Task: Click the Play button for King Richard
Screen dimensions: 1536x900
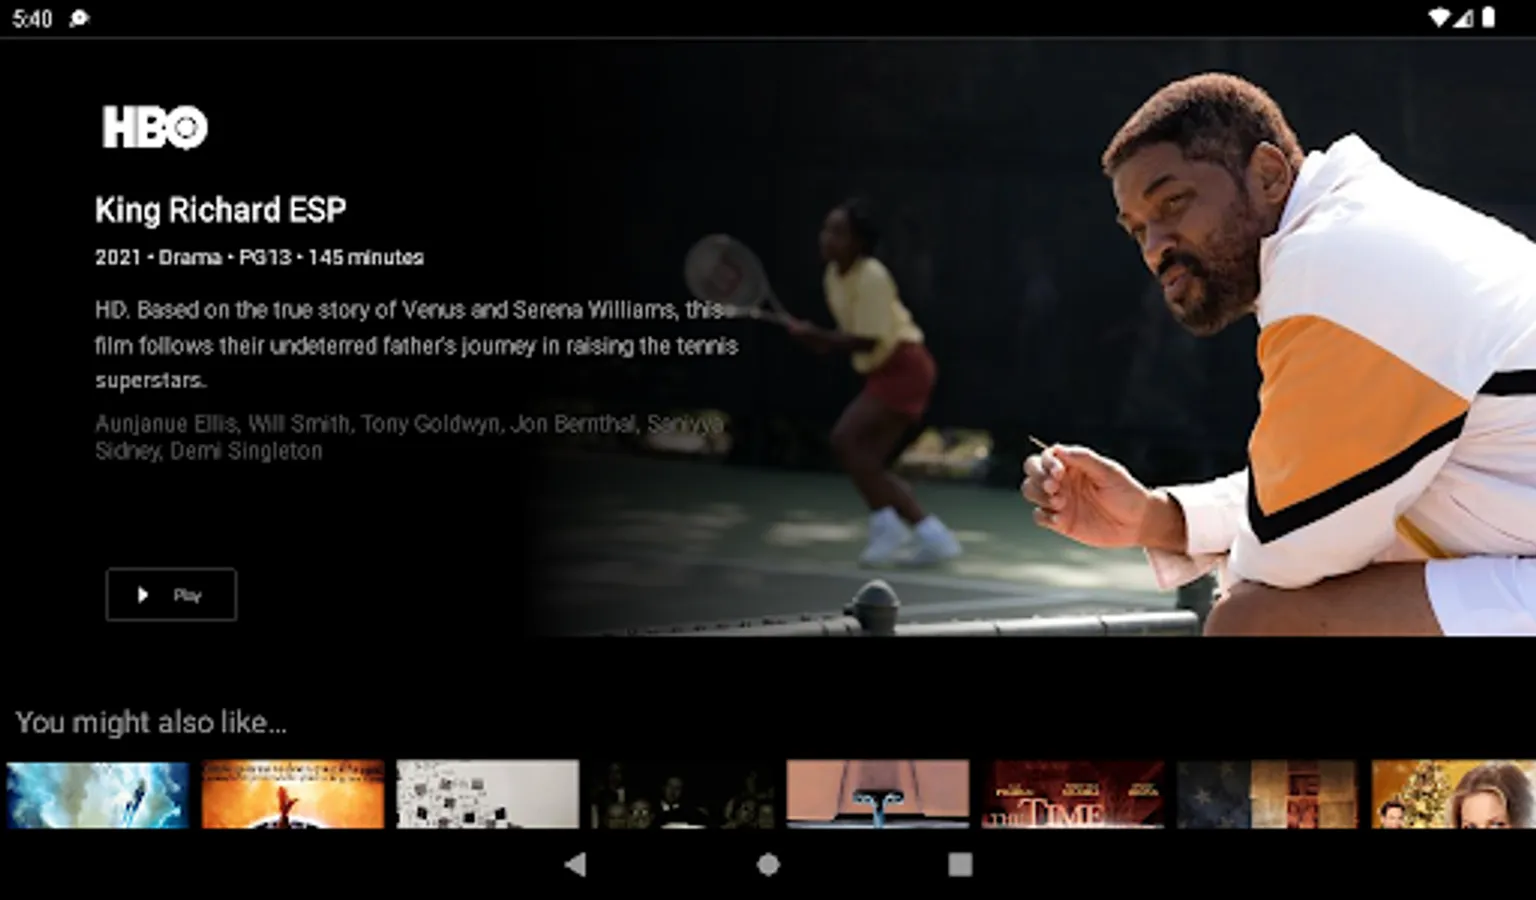Action: (x=171, y=595)
